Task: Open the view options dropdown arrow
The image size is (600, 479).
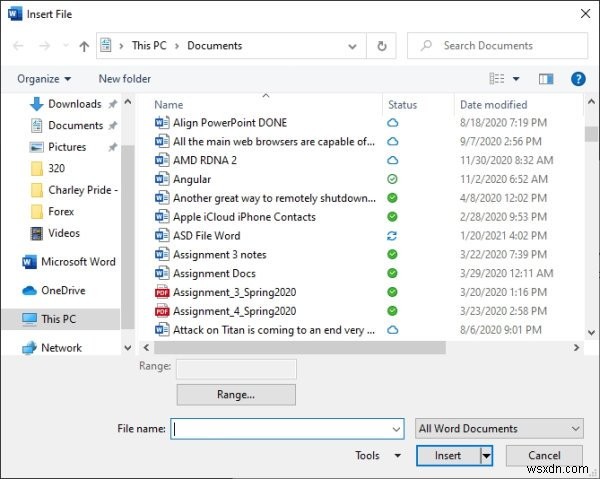Action: pos(516,79)
